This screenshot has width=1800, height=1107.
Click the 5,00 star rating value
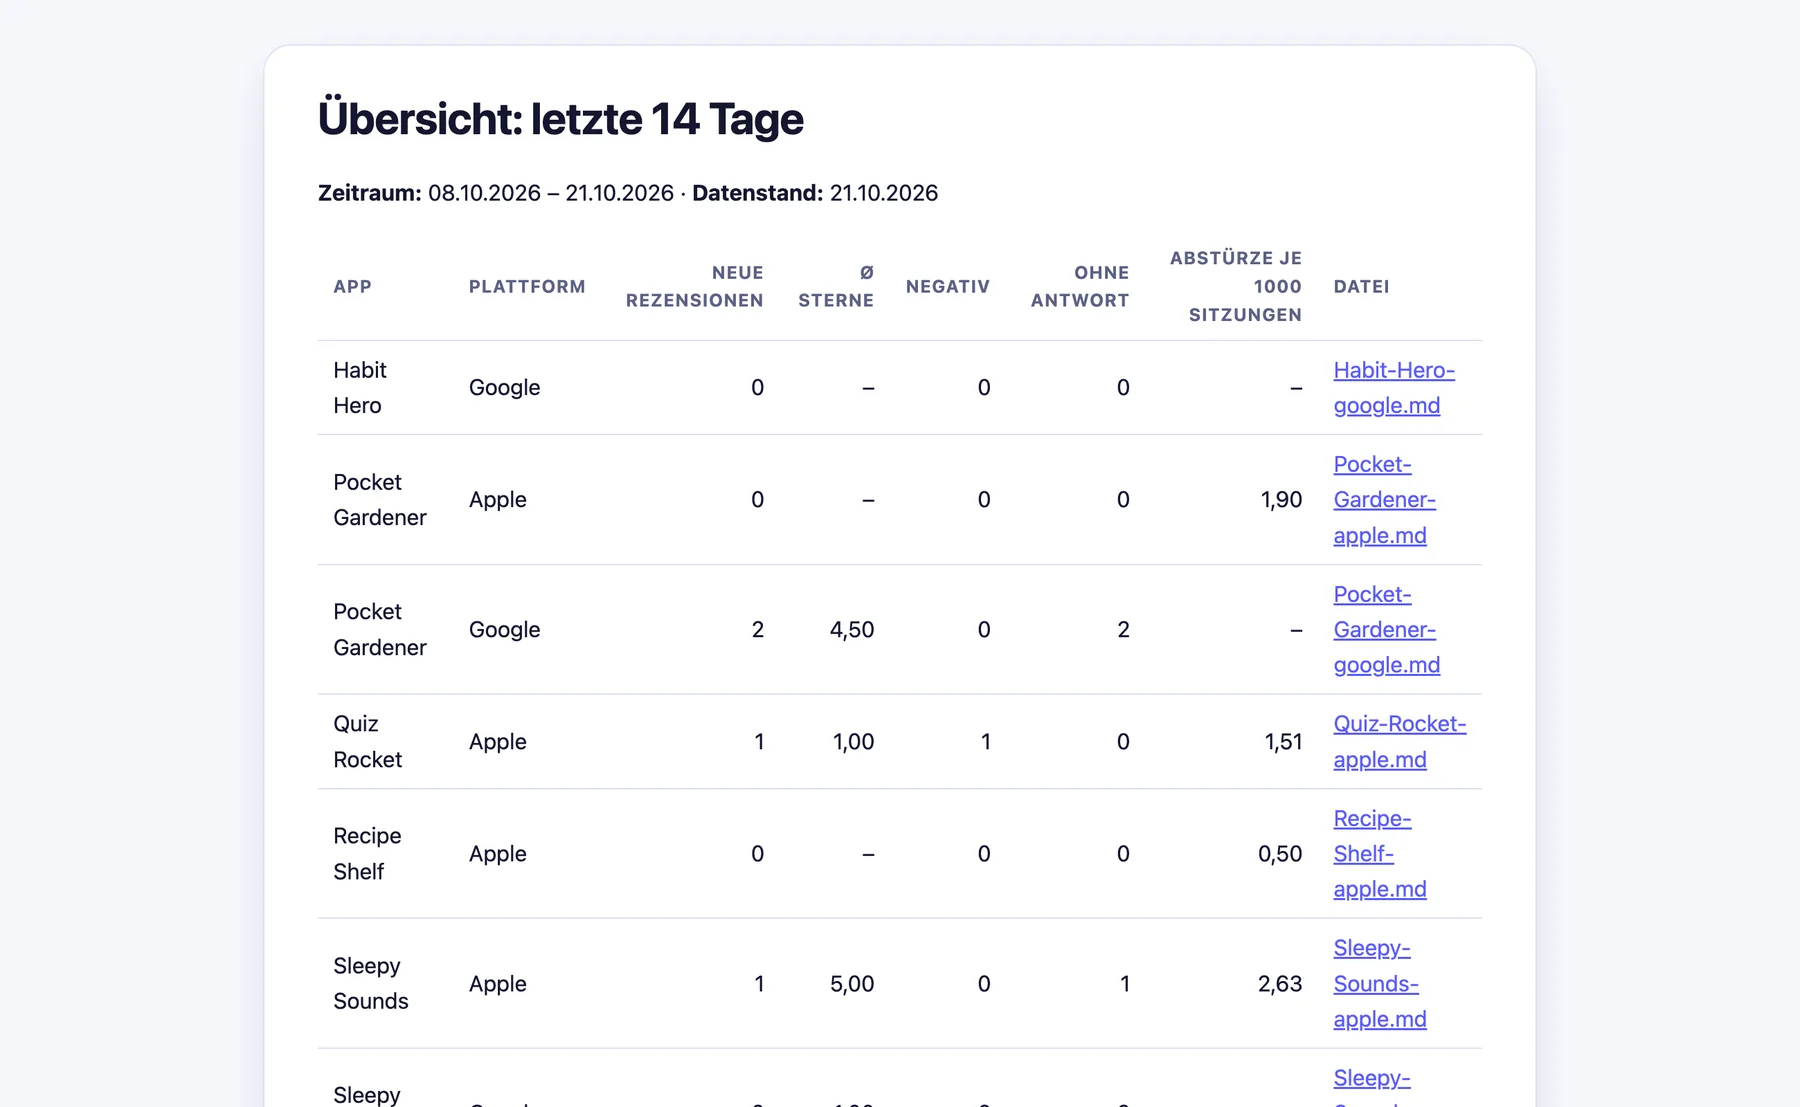(x=852, y=983)
